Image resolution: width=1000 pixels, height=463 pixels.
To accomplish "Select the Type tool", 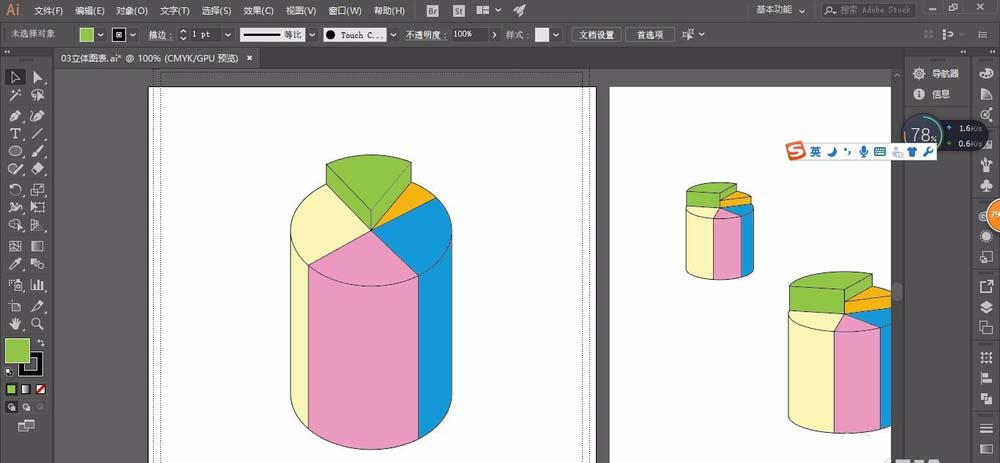I will tap(15, 134).
